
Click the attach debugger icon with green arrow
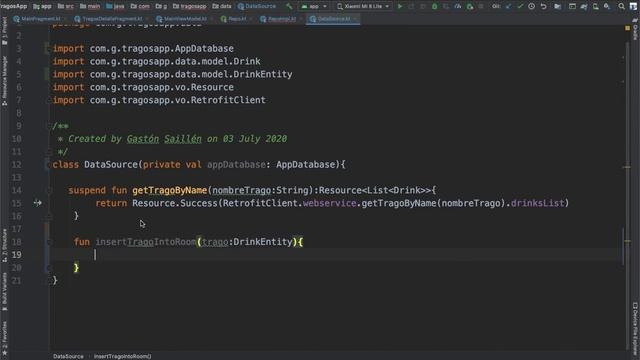470,6
